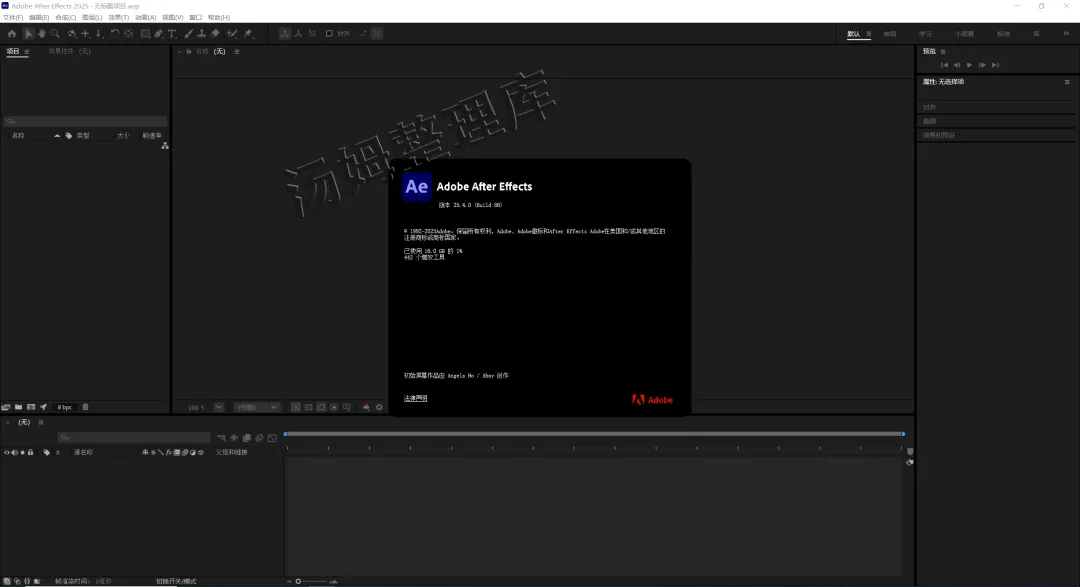Select the Rectangle shape tool
This screenshot has height=587, width=1080.
coord(145,33)
